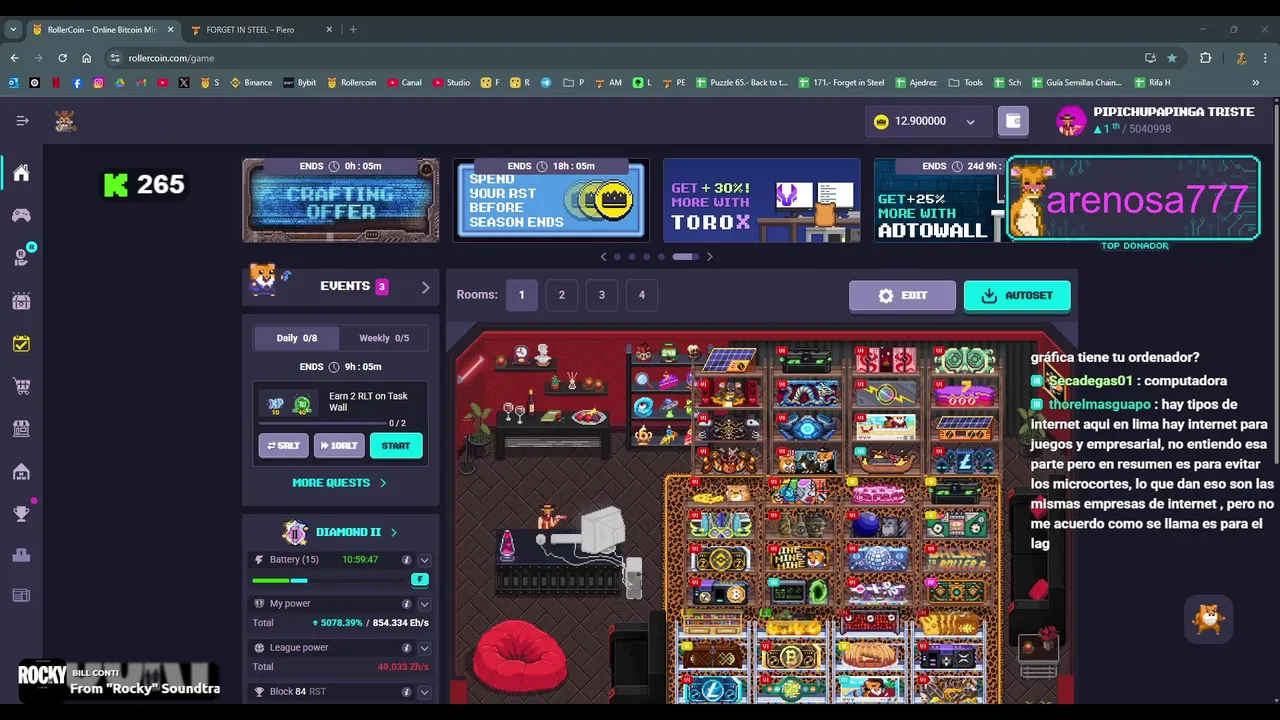
Task: Open the Spend Your RST banner
Action: [551, 200]
